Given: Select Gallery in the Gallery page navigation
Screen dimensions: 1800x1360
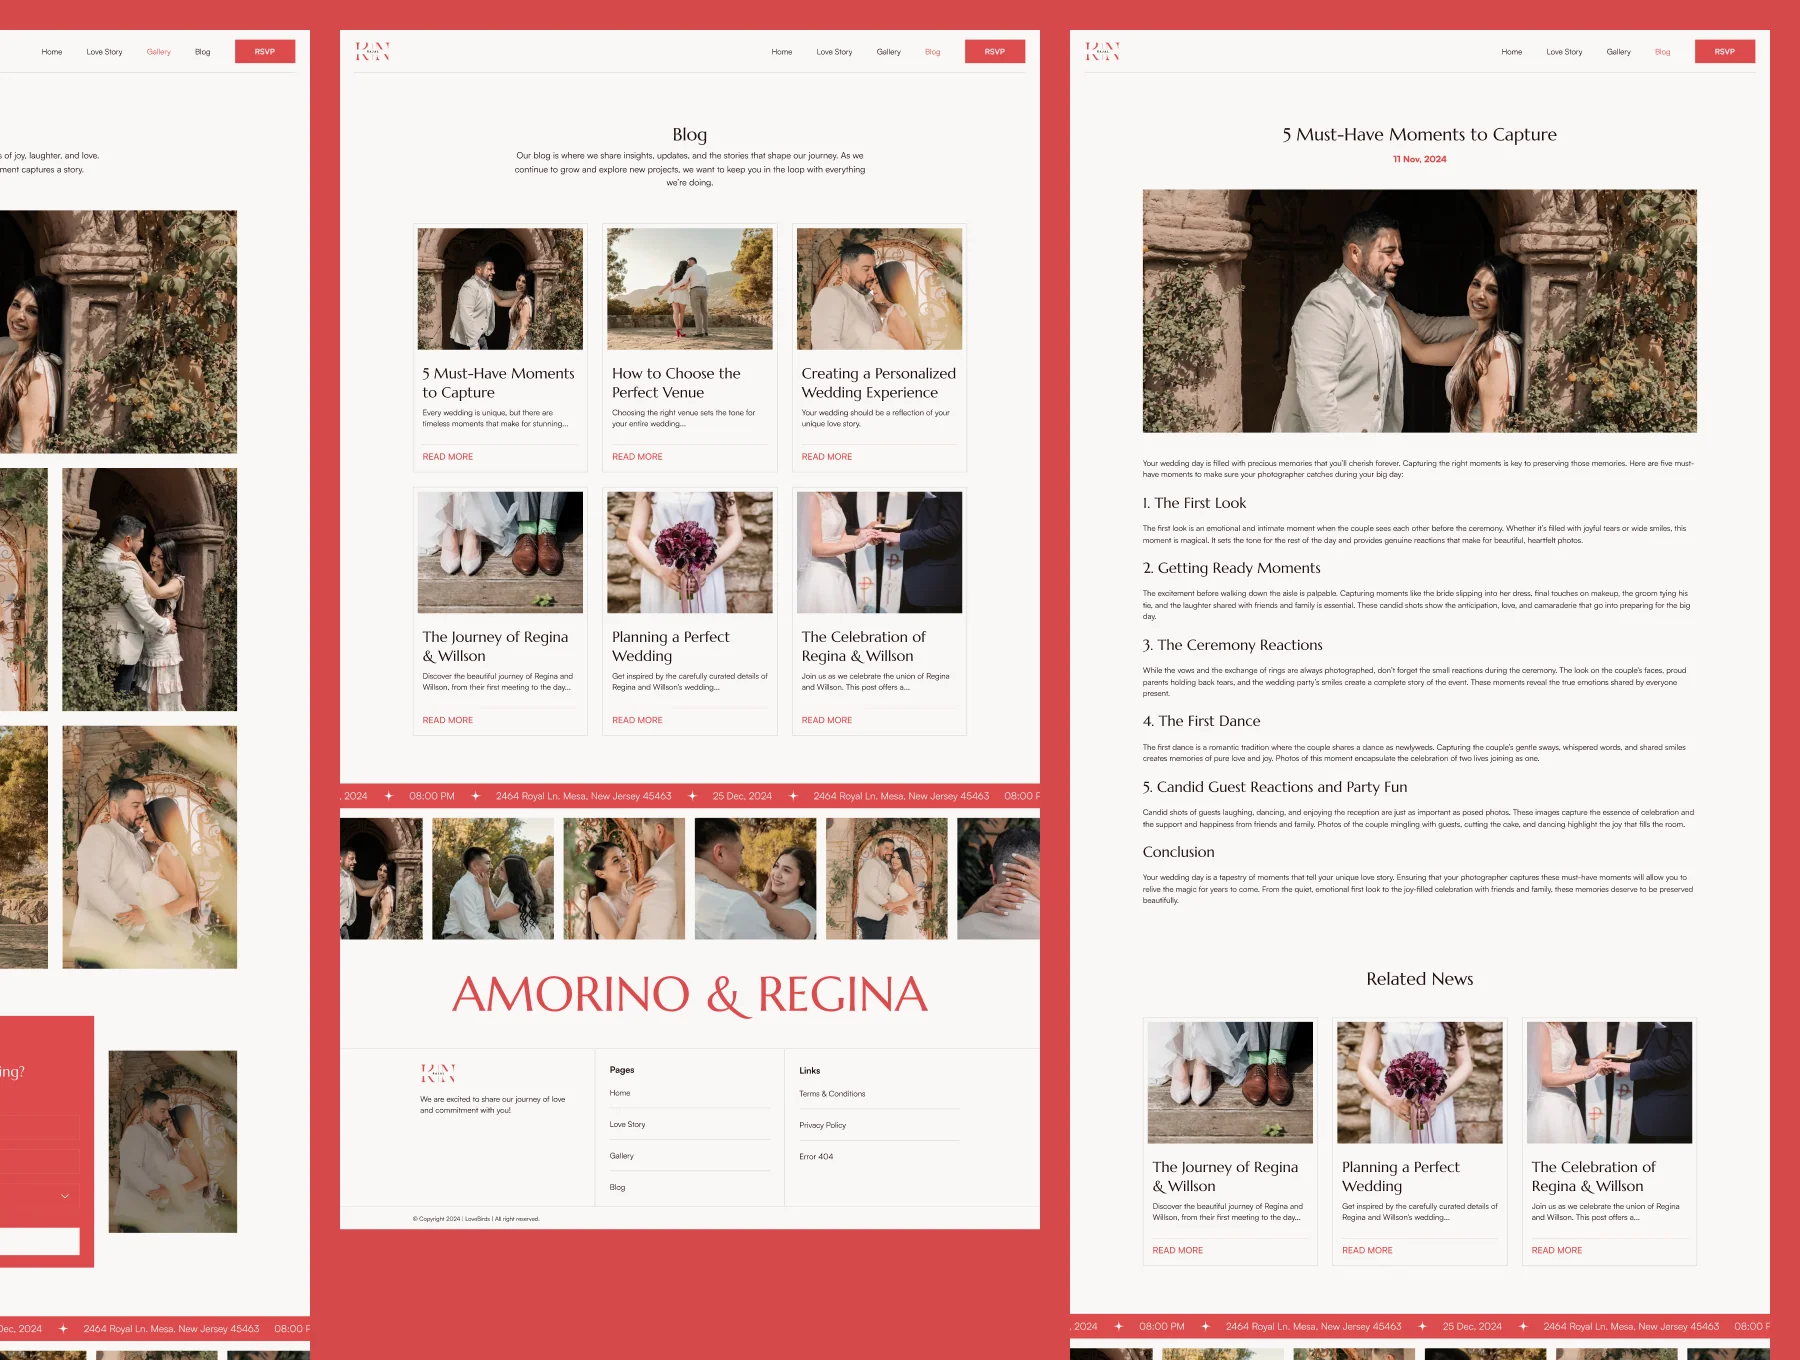Looking at the screenshot, I should [x=158, y=52].
